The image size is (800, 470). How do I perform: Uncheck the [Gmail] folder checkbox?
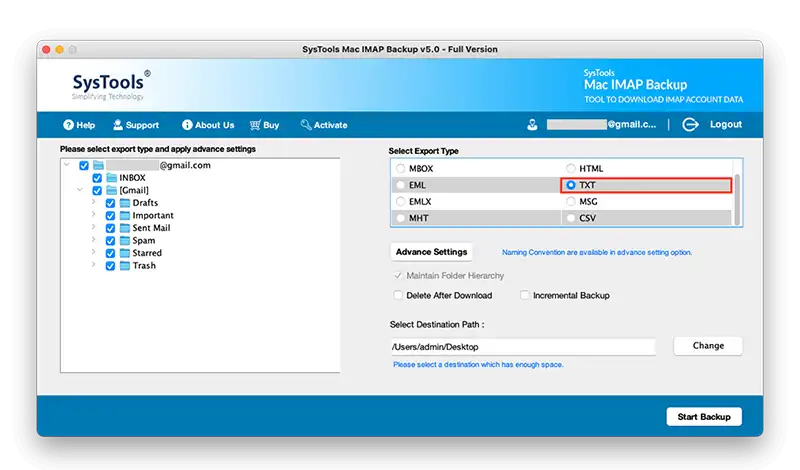[97, 190]
